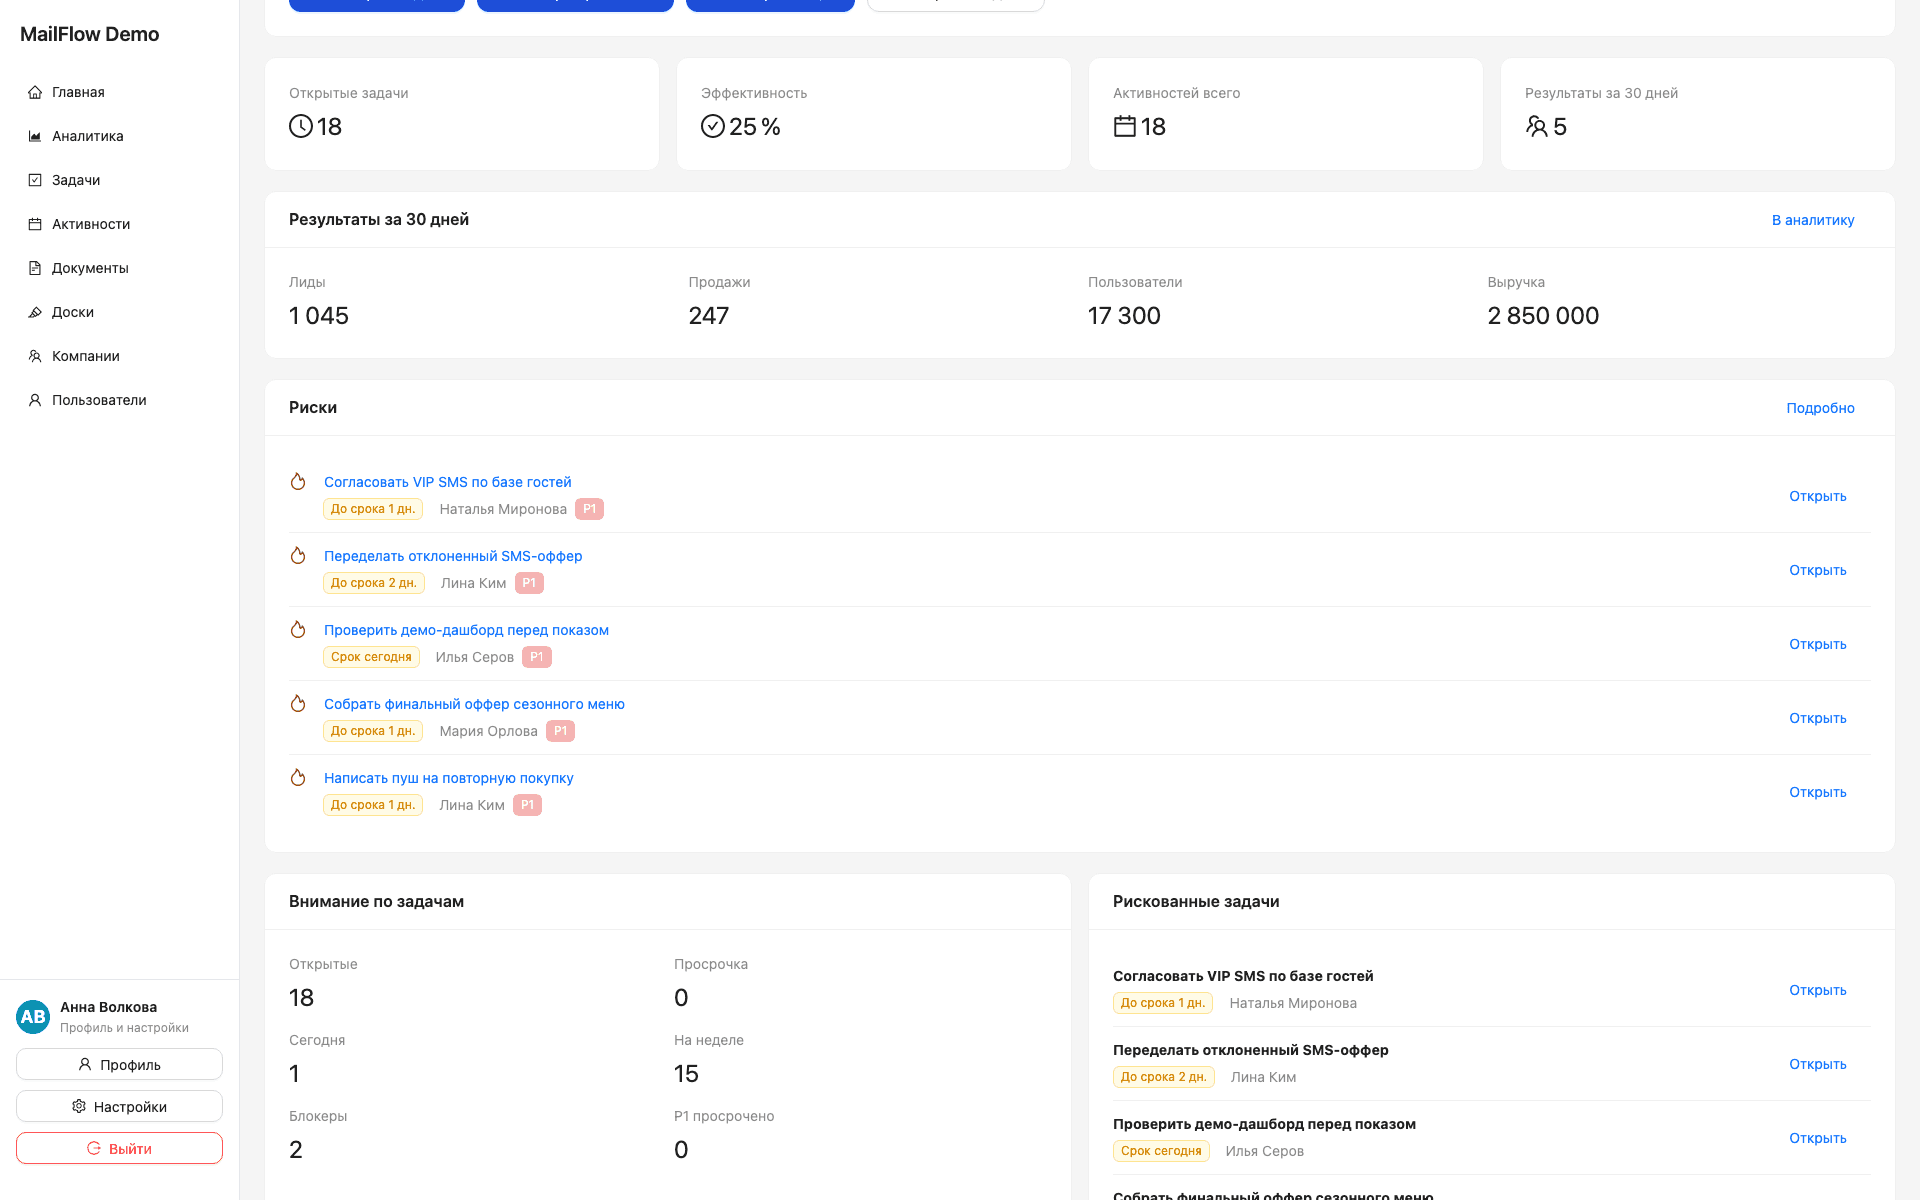Click the Продажи value 247
The height and width of the screenshot is (1200, 1920).
[709, 316]
